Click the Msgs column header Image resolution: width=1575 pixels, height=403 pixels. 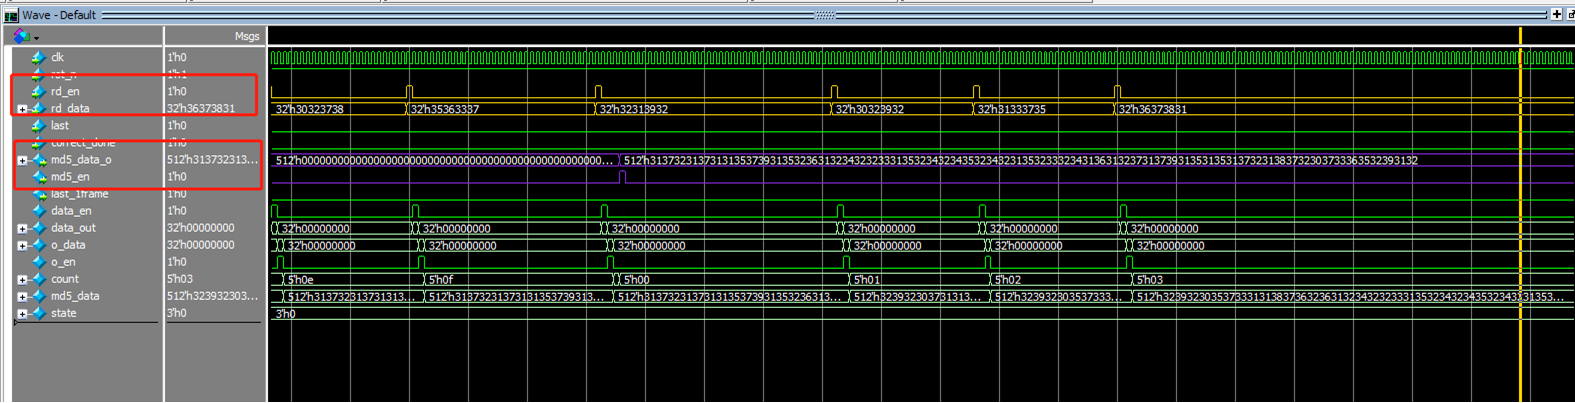point(246,36)
